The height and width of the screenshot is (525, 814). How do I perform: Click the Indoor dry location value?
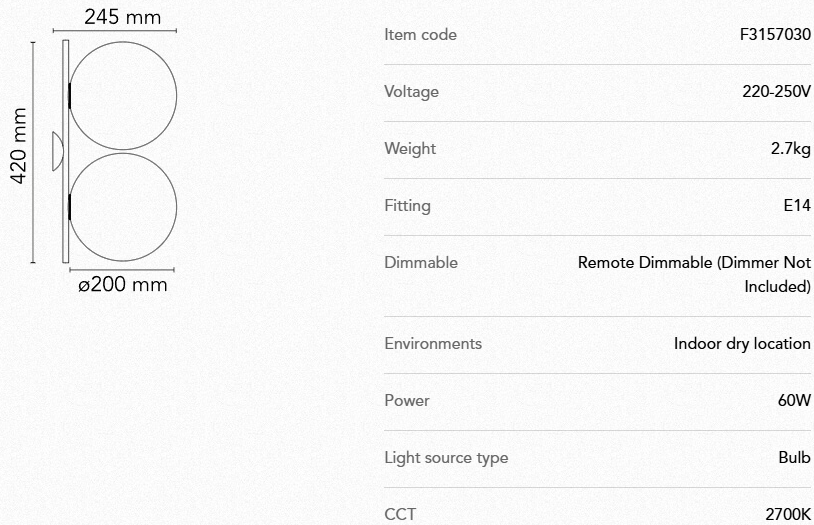pos(742,344)
